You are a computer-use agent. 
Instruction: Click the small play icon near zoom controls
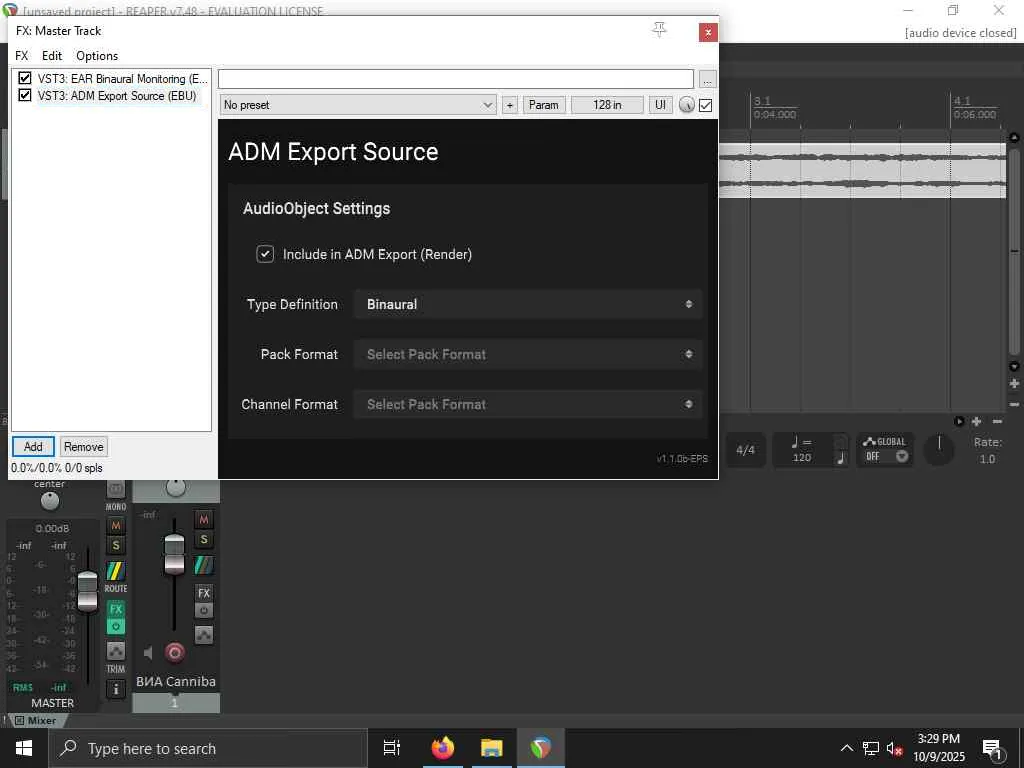pyautogui.click(x=959, y=422)
